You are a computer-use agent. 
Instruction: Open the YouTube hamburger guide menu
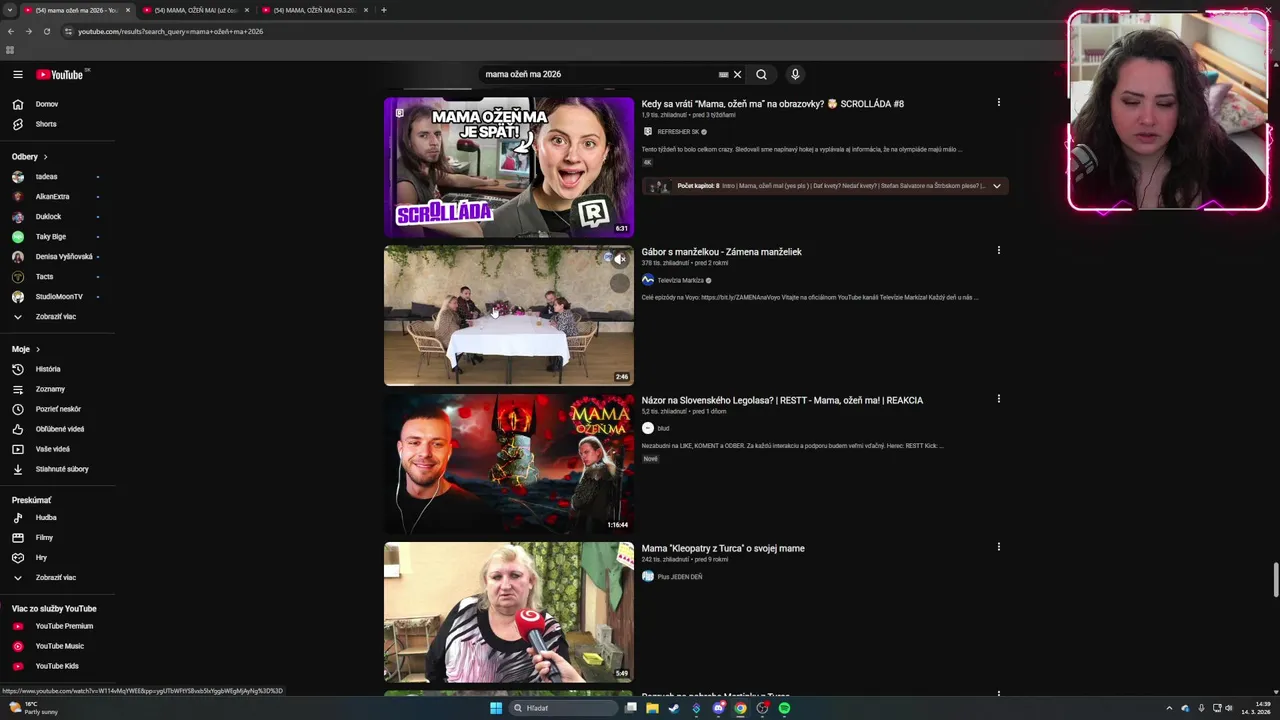point(17,74)
